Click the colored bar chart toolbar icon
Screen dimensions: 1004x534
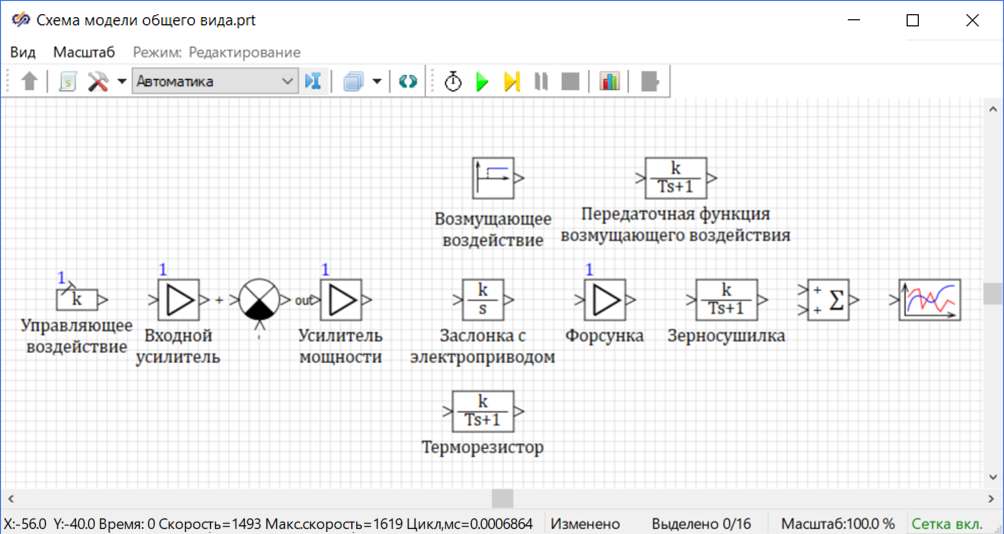click(610, 82)
